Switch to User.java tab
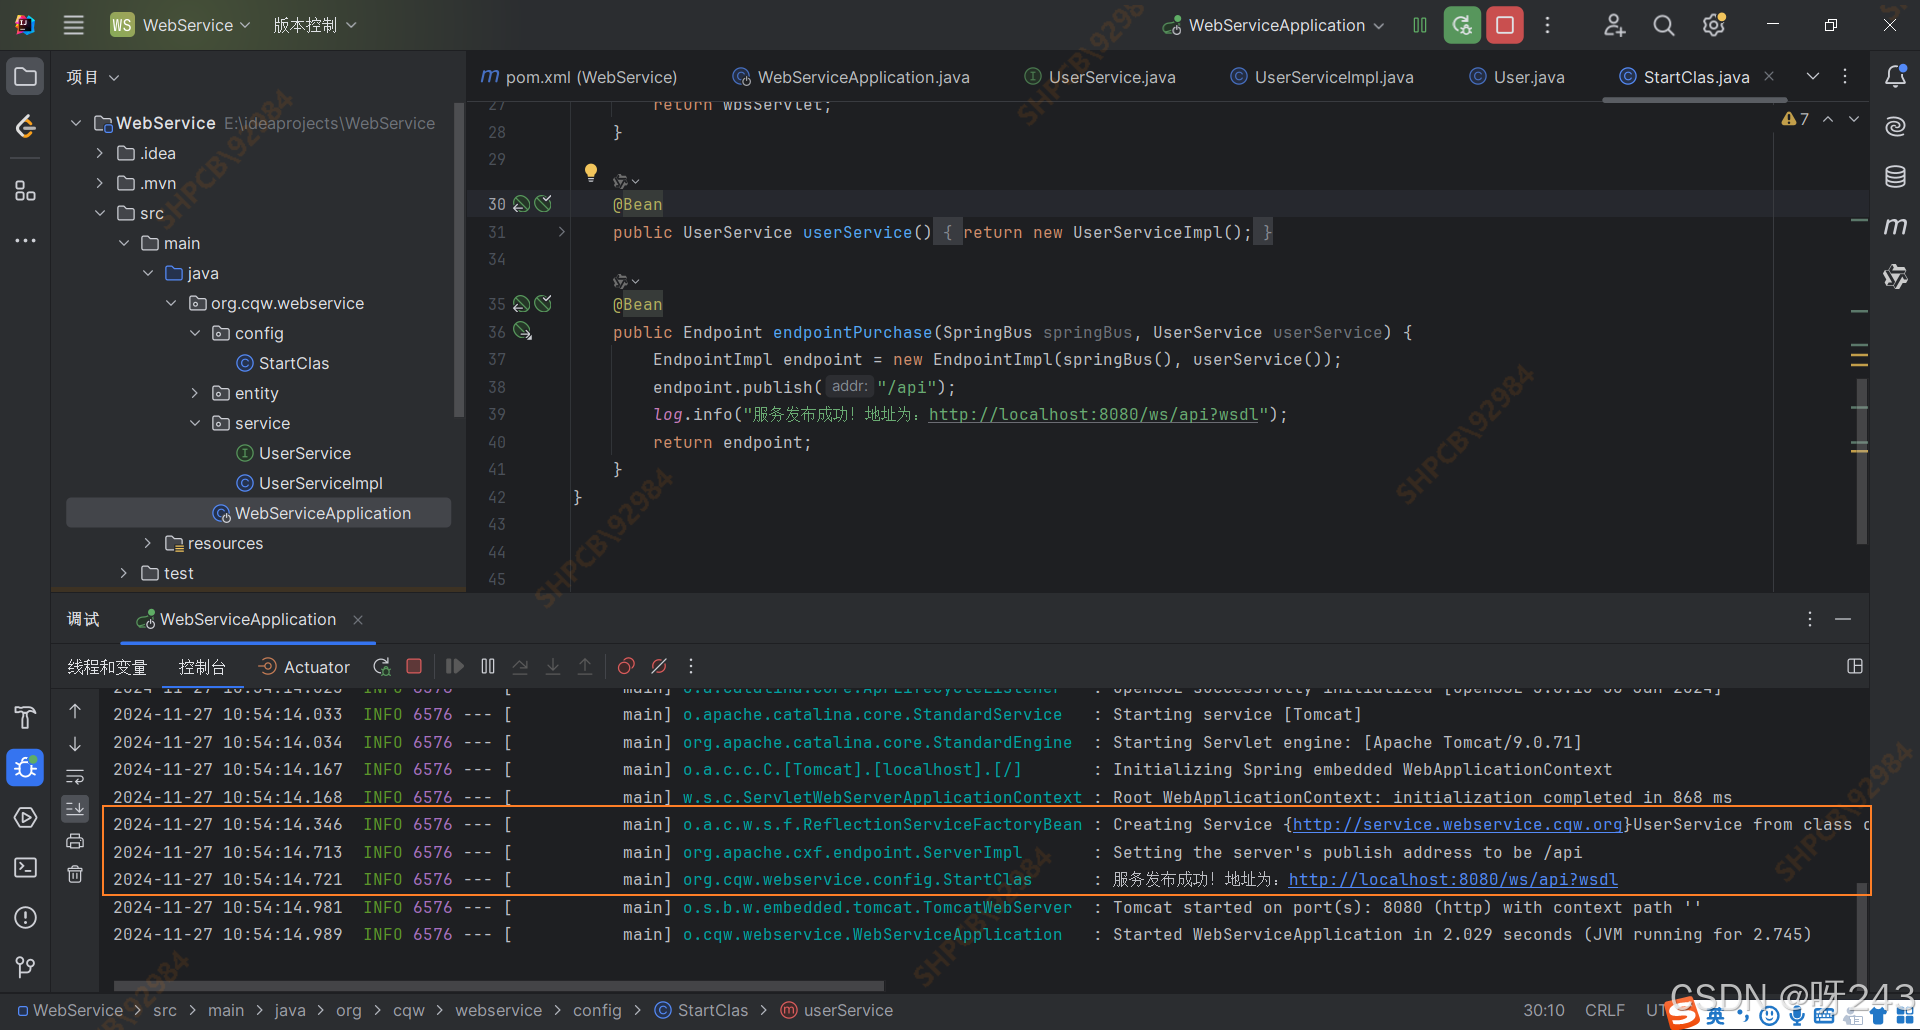1920x1030 pixels. pos(1517,77)
